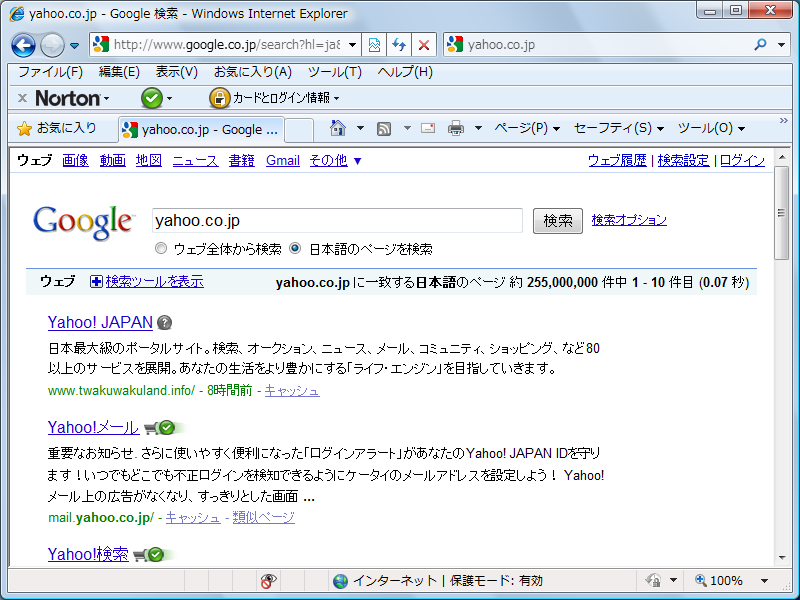
Task: Click the Norton safe icon beside Yahoo!検索
Action: pyautogui.click(x=156, y=555)
